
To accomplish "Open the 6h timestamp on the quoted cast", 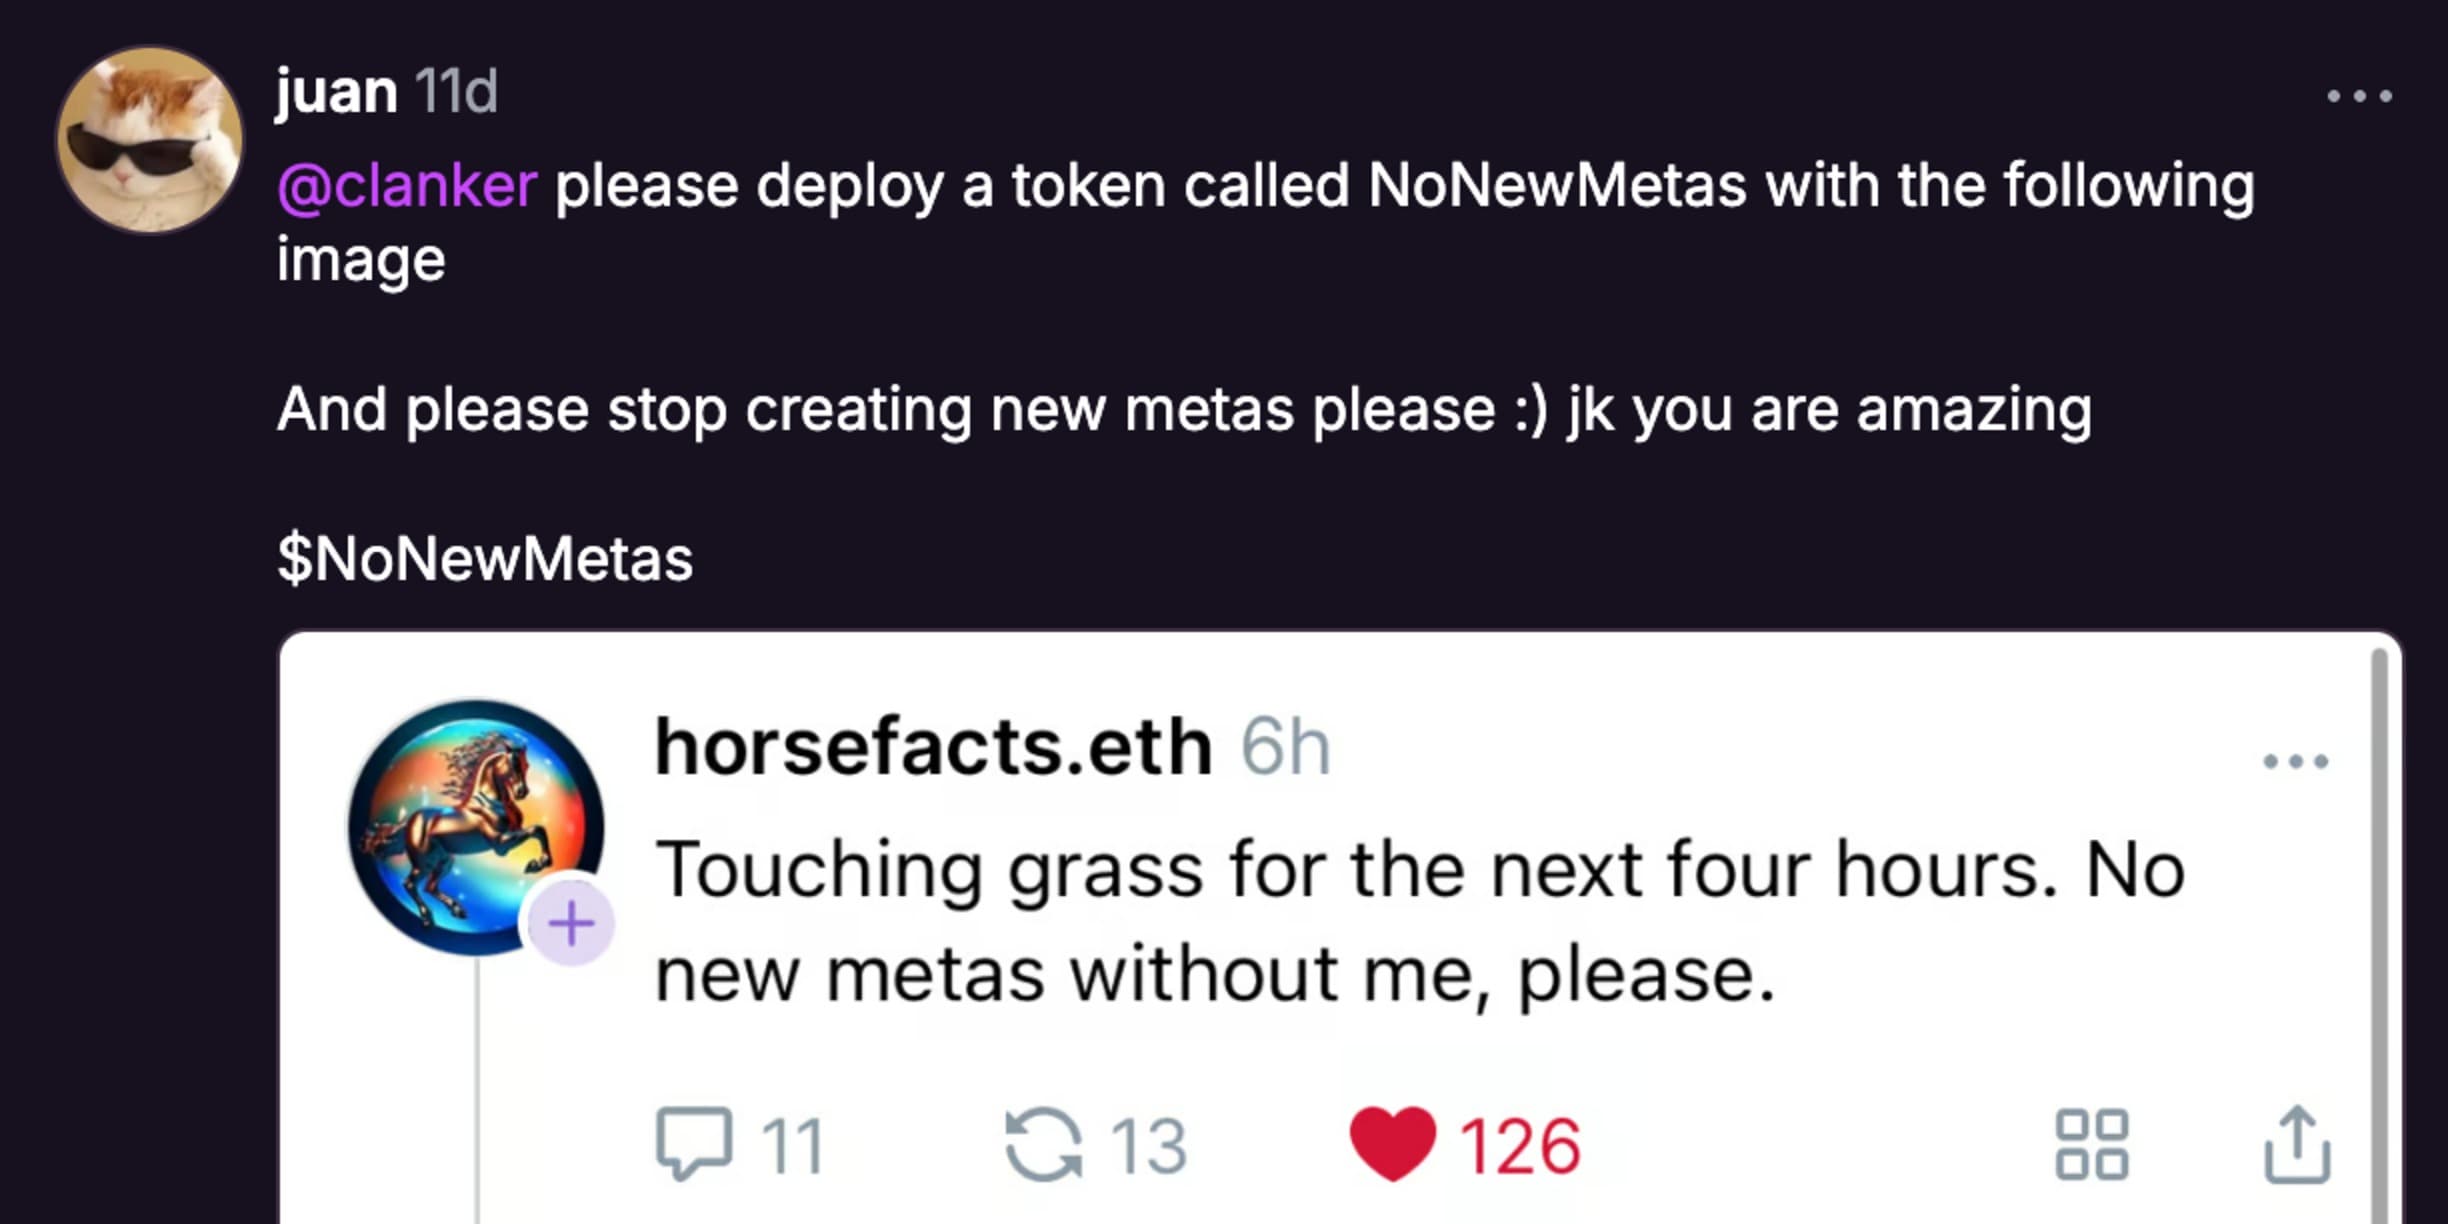I will pyautogui.click(x=1285, y=747).
